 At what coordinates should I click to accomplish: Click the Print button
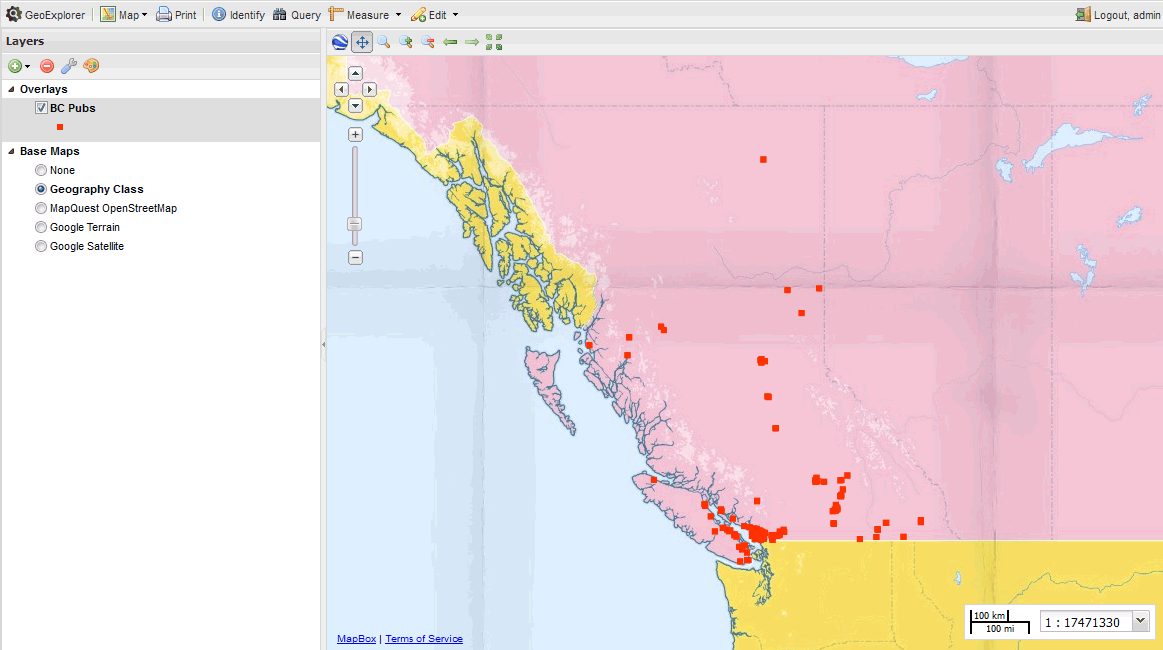click(176, 15)
